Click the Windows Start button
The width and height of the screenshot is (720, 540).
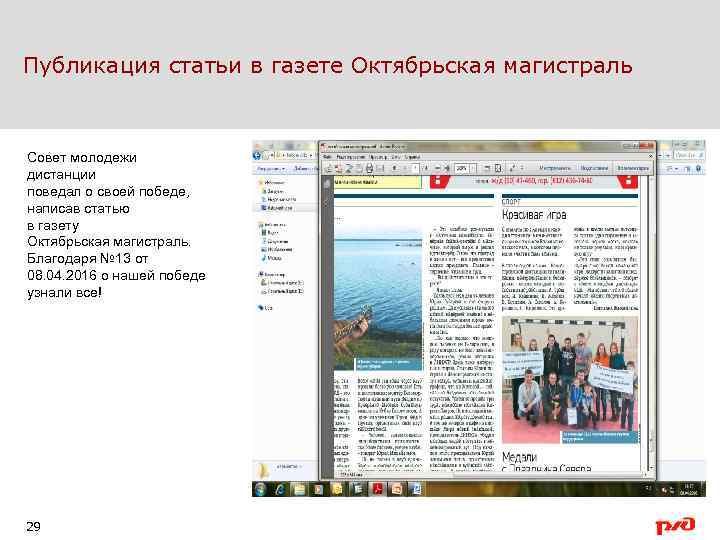(x=261, y=489)
